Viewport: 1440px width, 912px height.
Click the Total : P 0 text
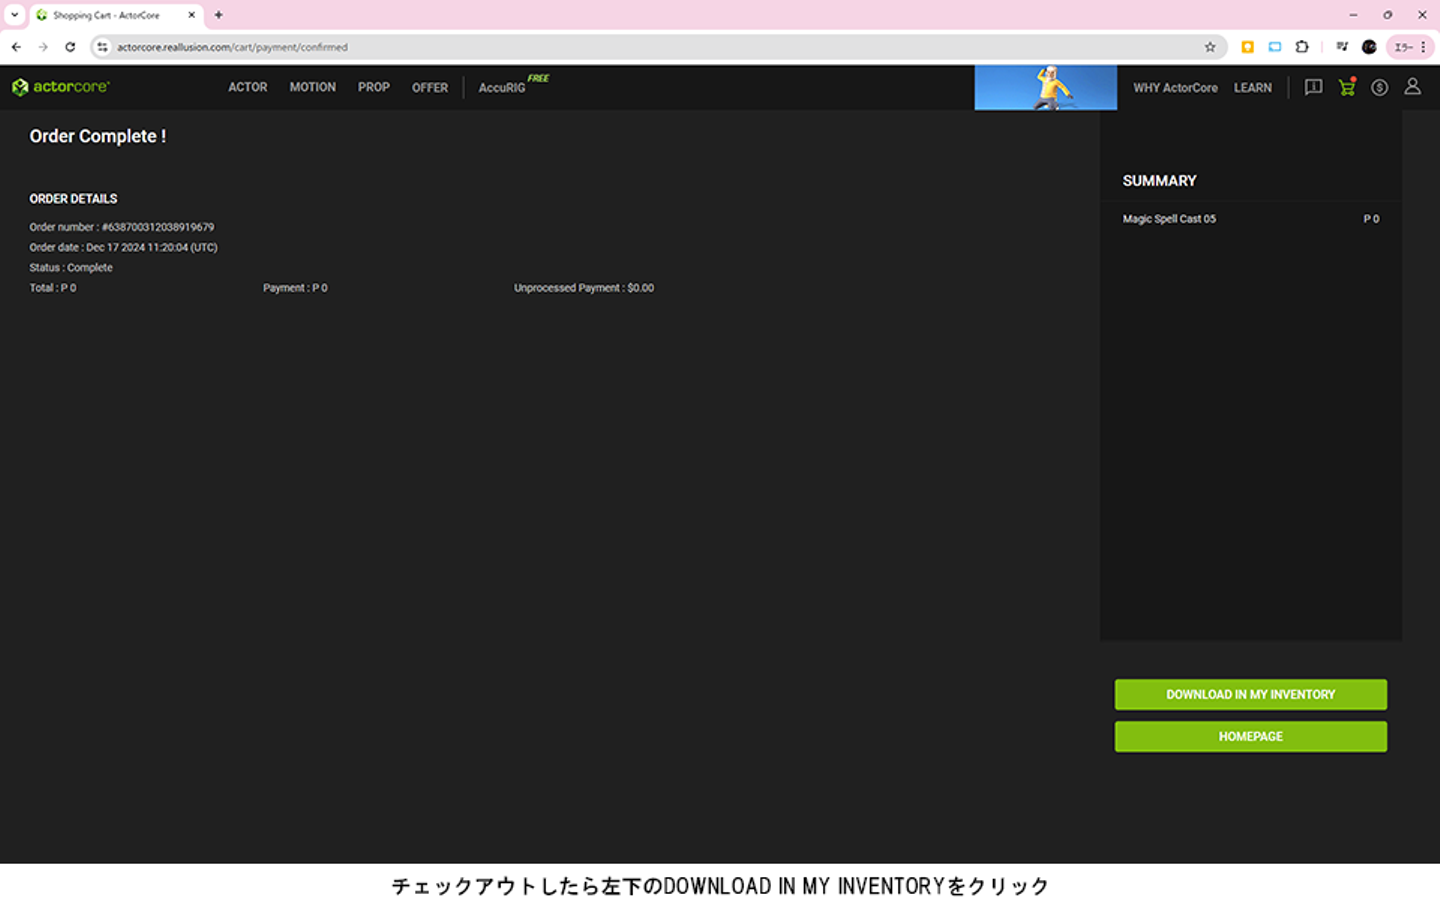coord(53,288)
